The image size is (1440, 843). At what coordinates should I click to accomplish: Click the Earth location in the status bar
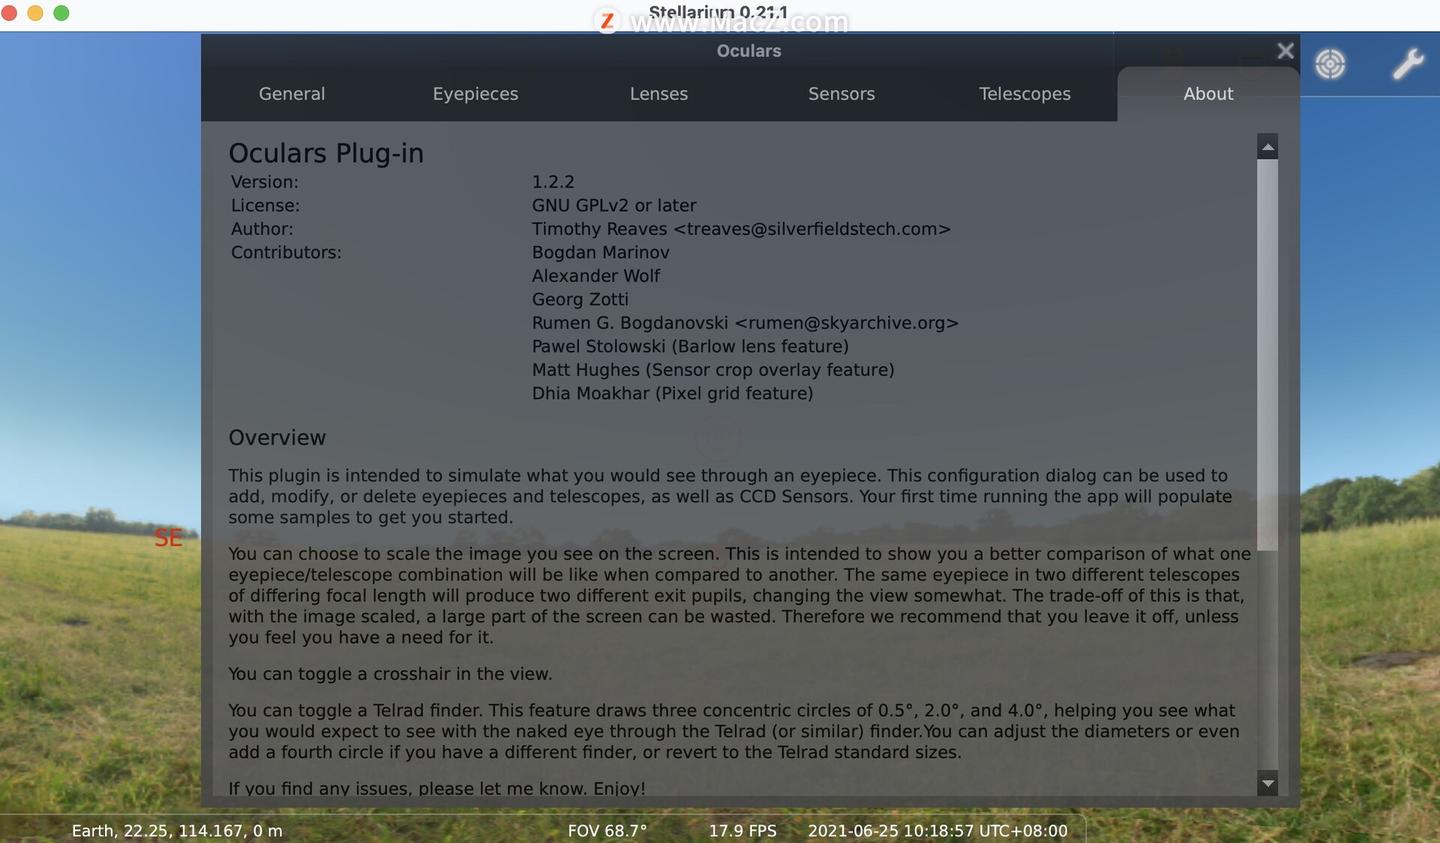pos(177,831)
